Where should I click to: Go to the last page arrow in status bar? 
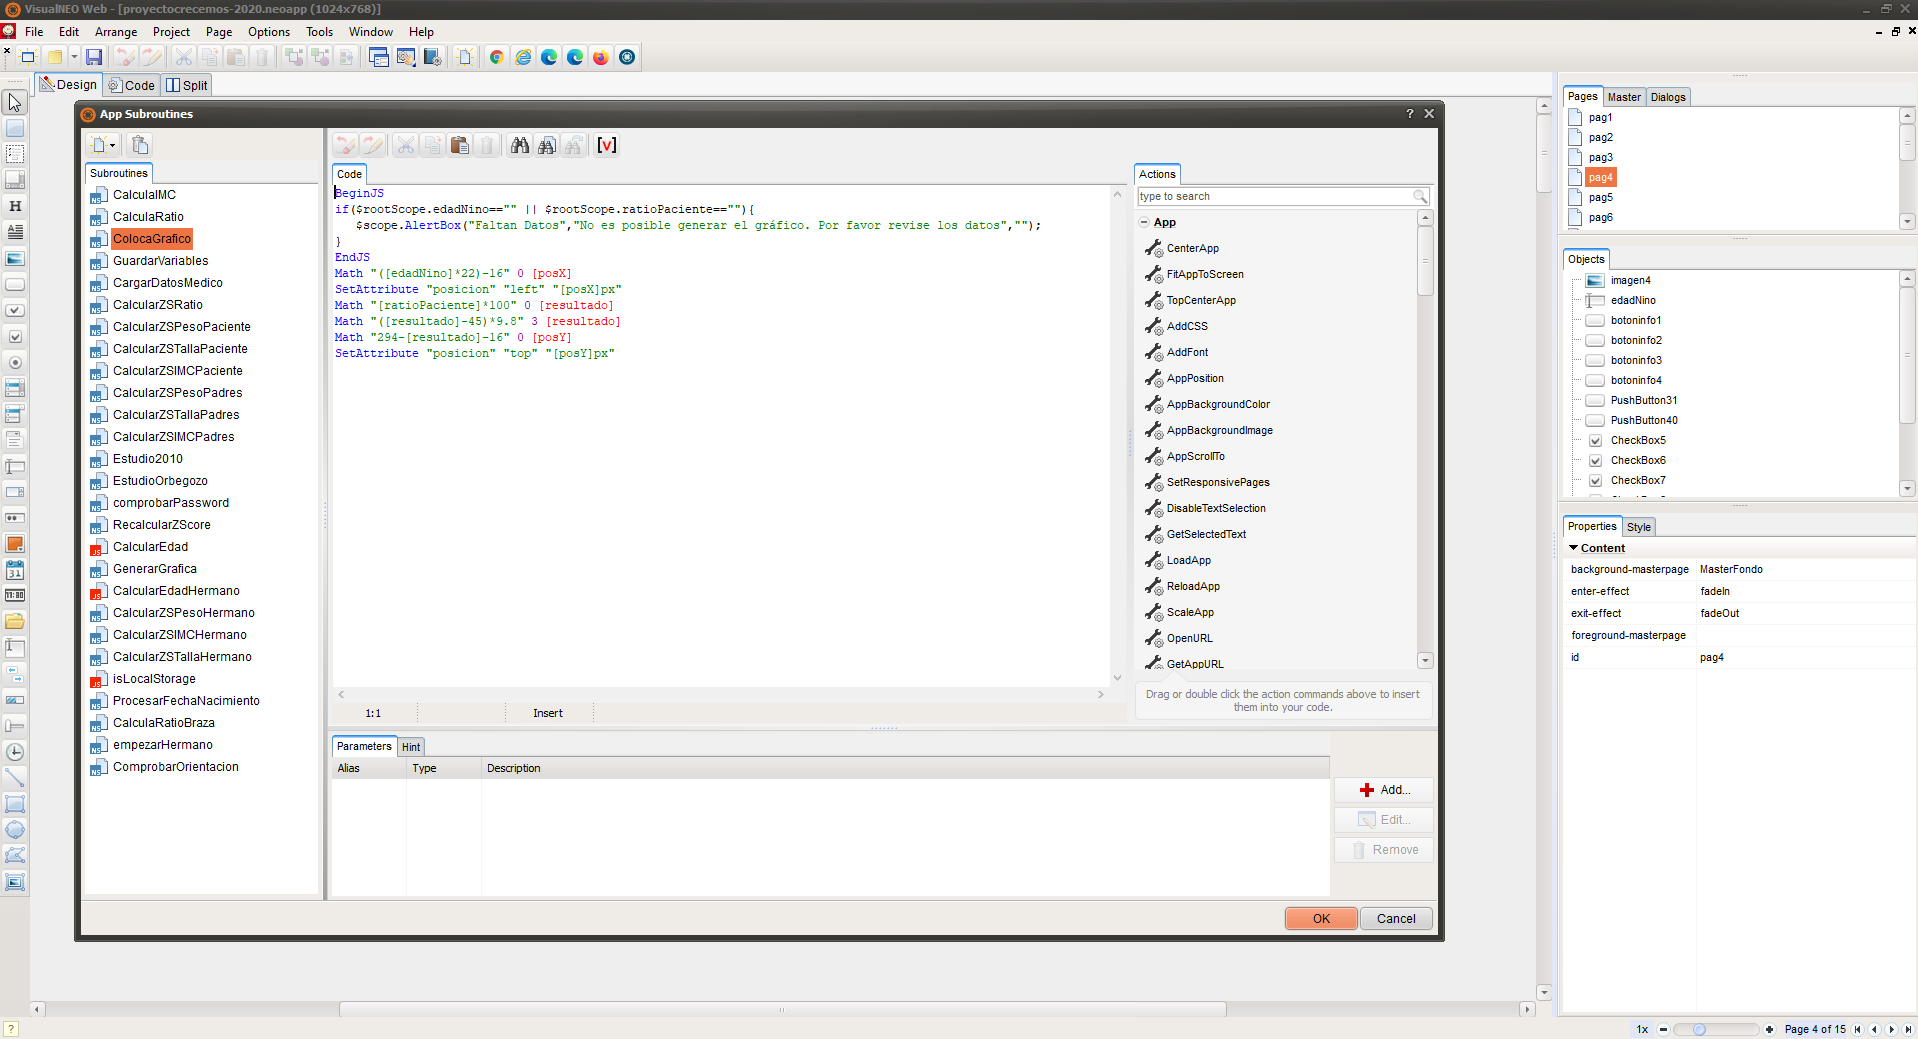click(x=1908, y=1029)
